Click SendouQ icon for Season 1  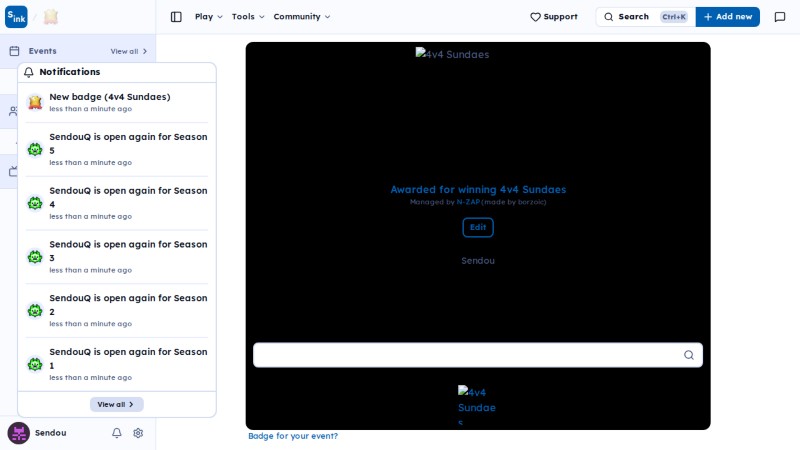coord(35,364)
